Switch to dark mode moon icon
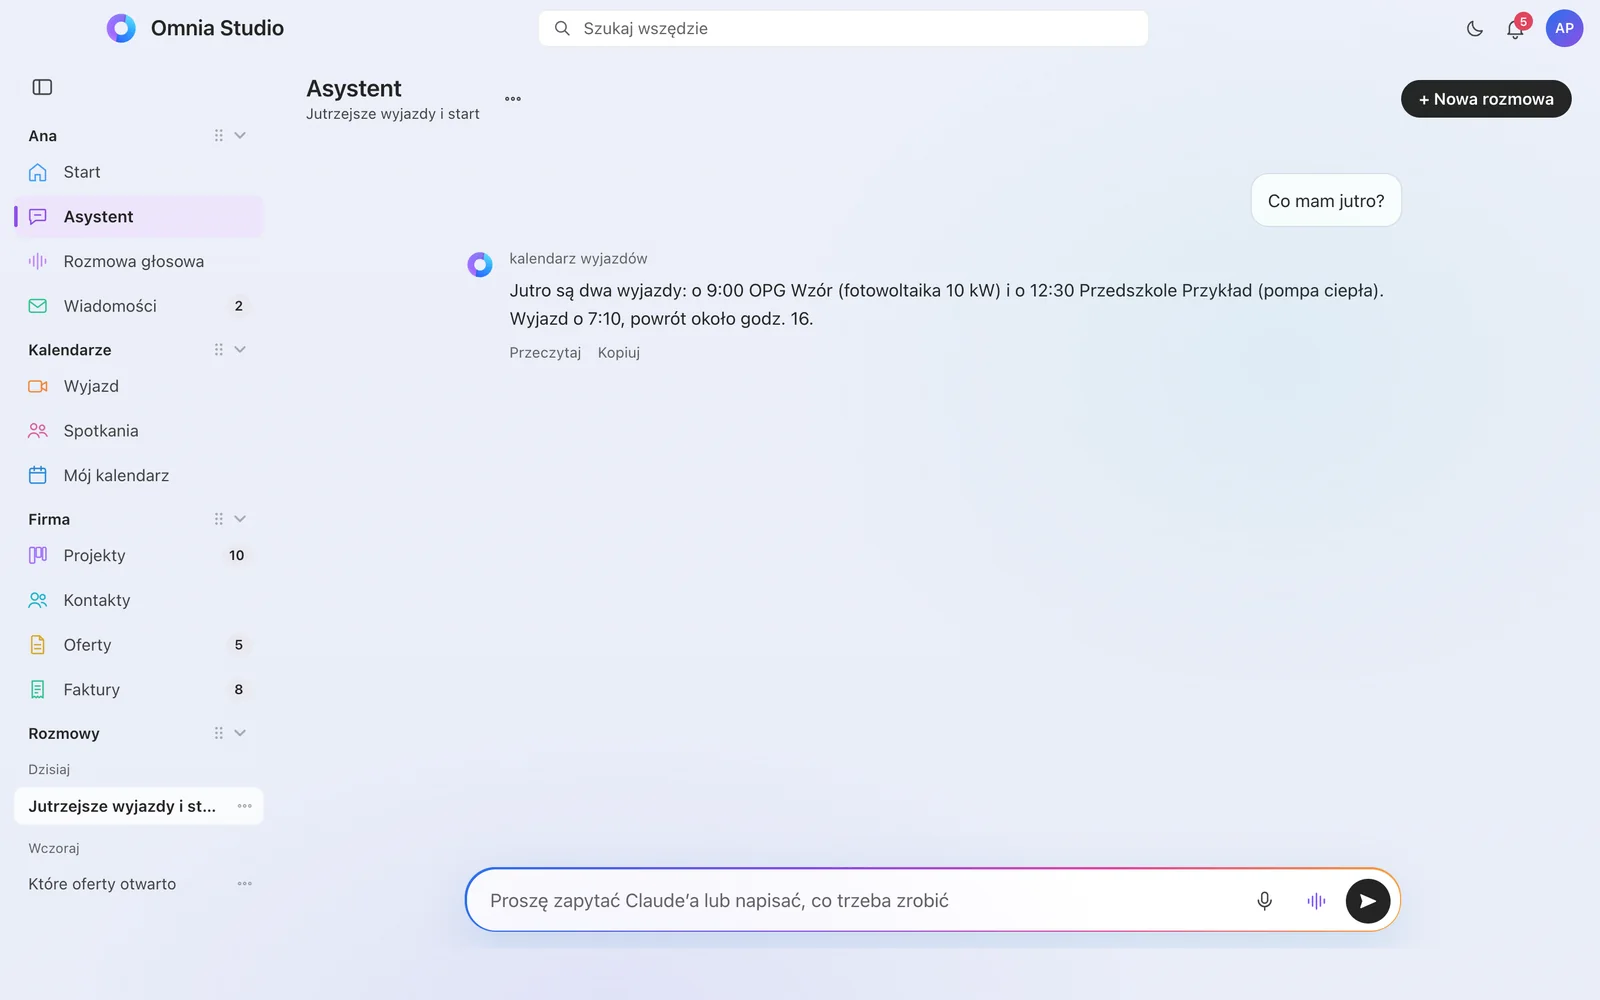Image resolution: width=1600 pixels, height=1000 pixels. click(1475, 29)
